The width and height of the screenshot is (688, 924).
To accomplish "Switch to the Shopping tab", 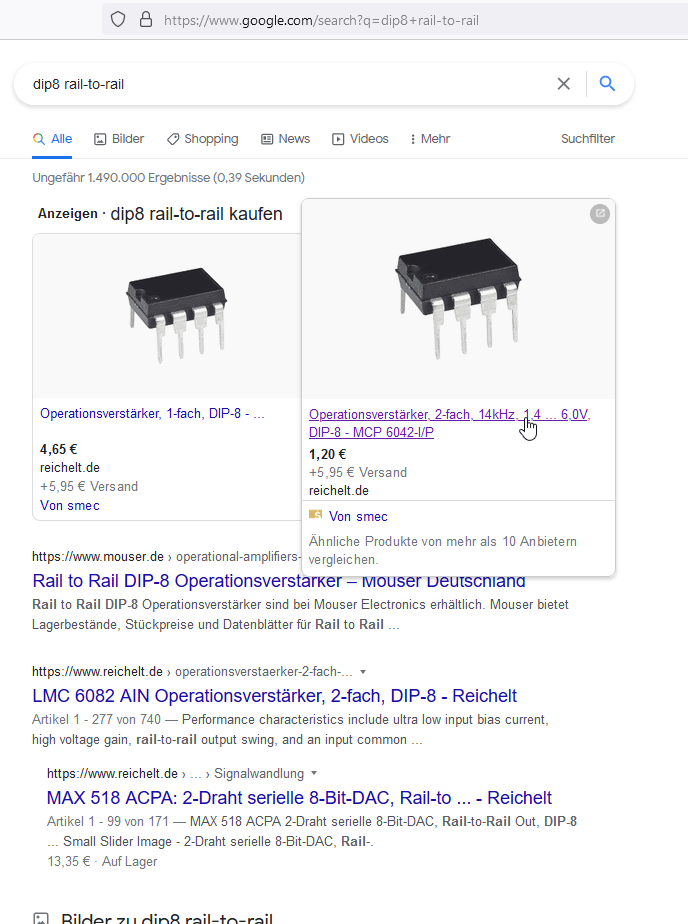I will click(x=203, y=139).
